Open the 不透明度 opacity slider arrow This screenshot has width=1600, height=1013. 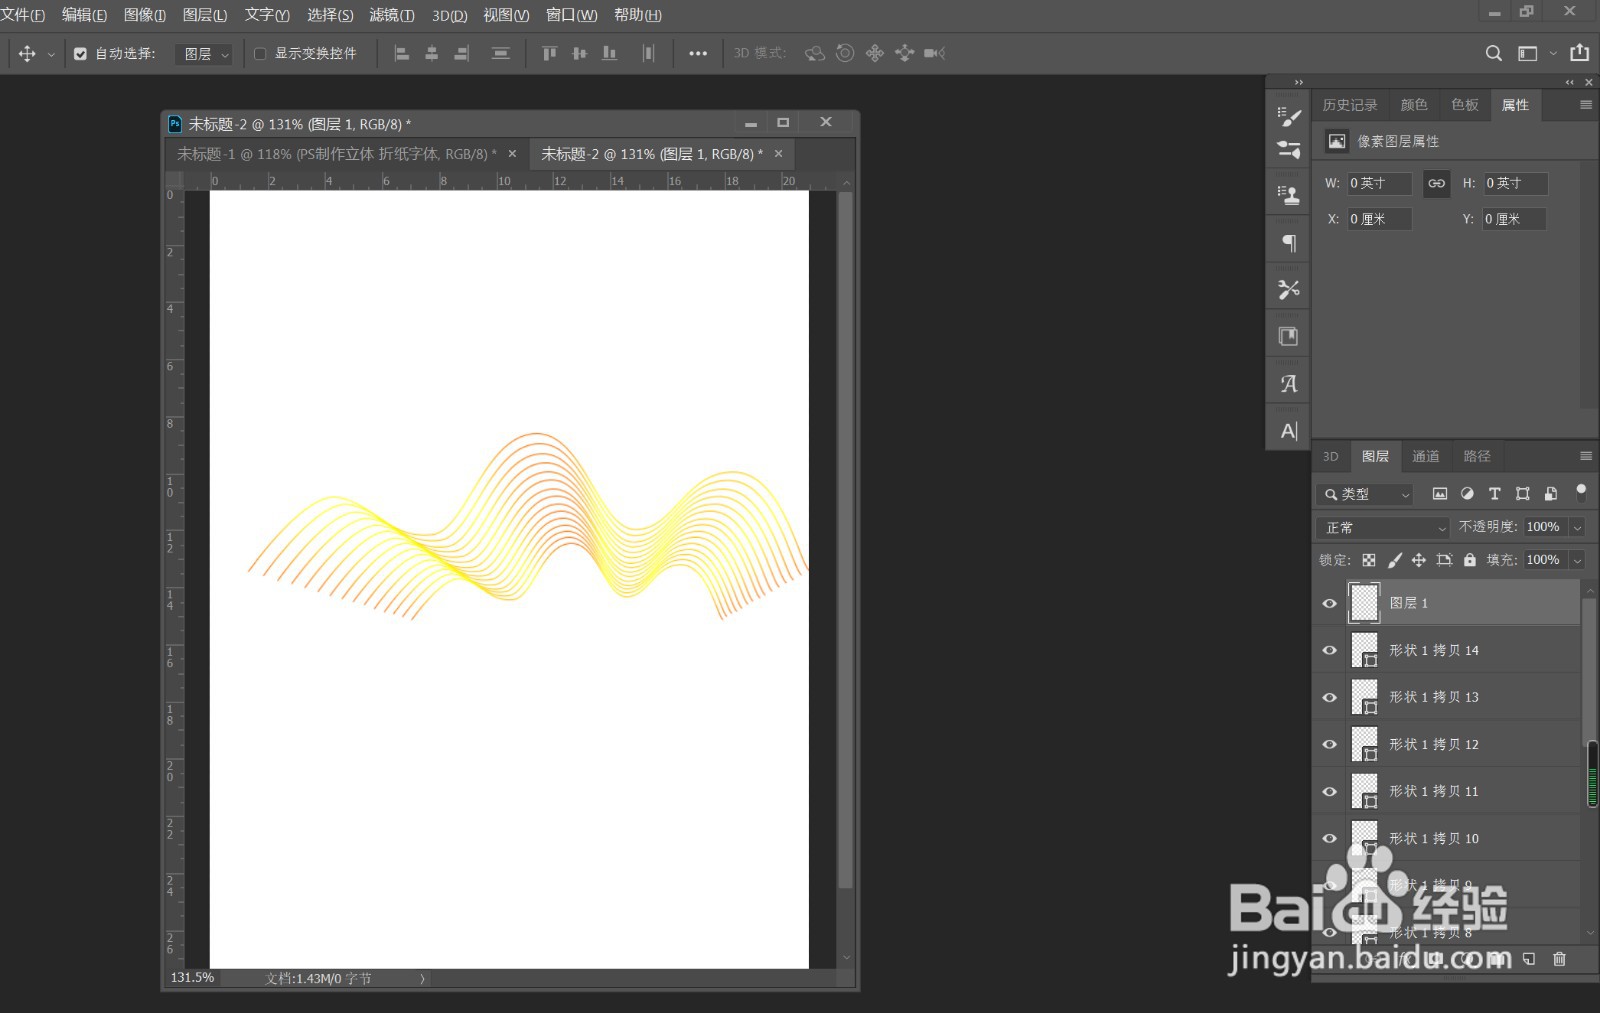pos(1577,527)
